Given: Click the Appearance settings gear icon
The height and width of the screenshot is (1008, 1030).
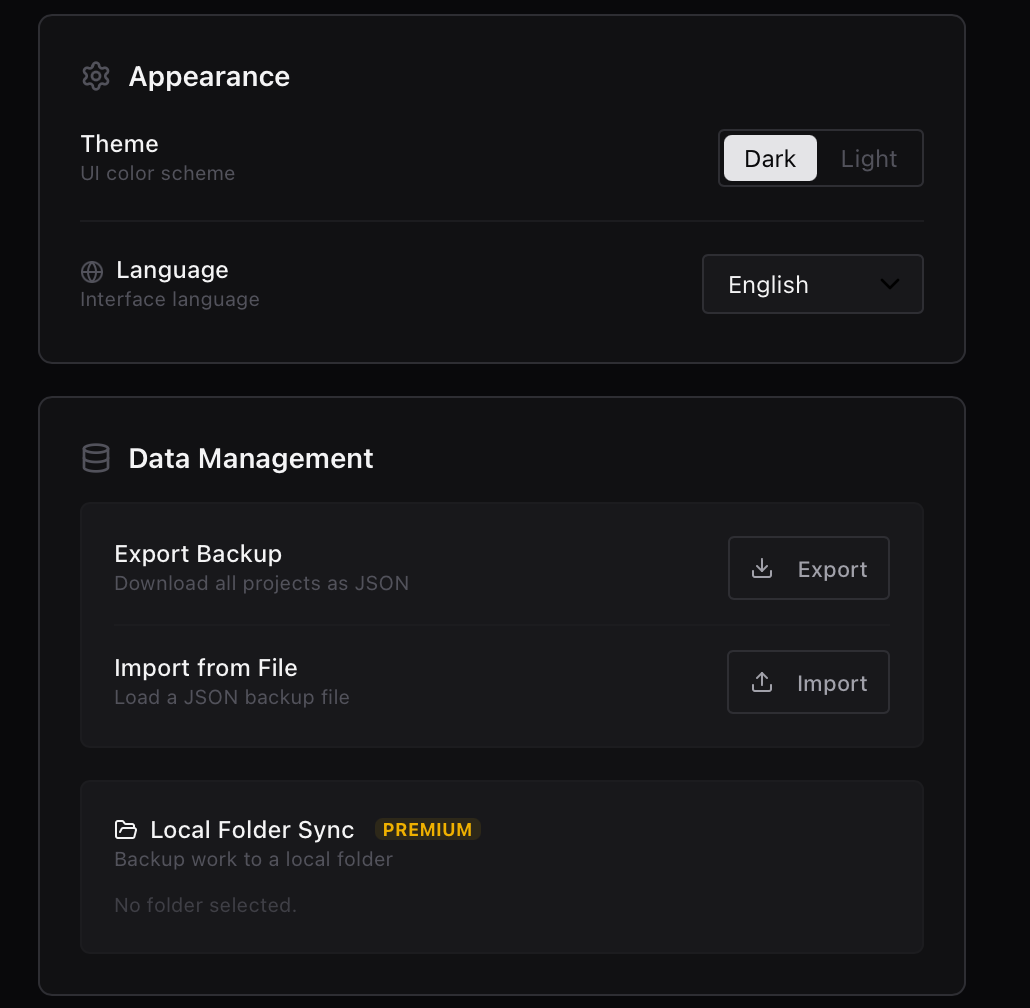Looking at the screenshot, I should coord(95,76).
